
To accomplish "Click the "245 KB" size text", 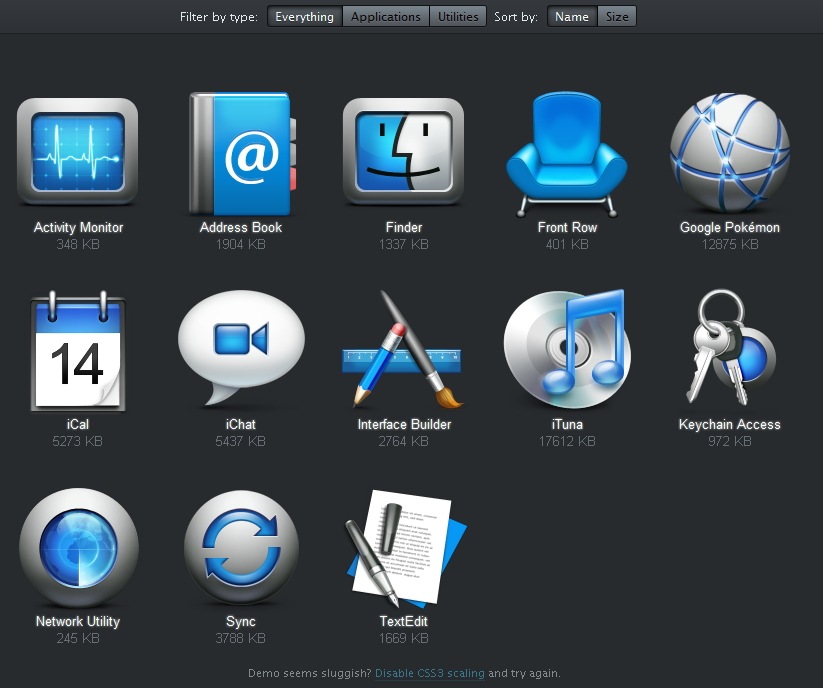I will [x=78, y=639].
